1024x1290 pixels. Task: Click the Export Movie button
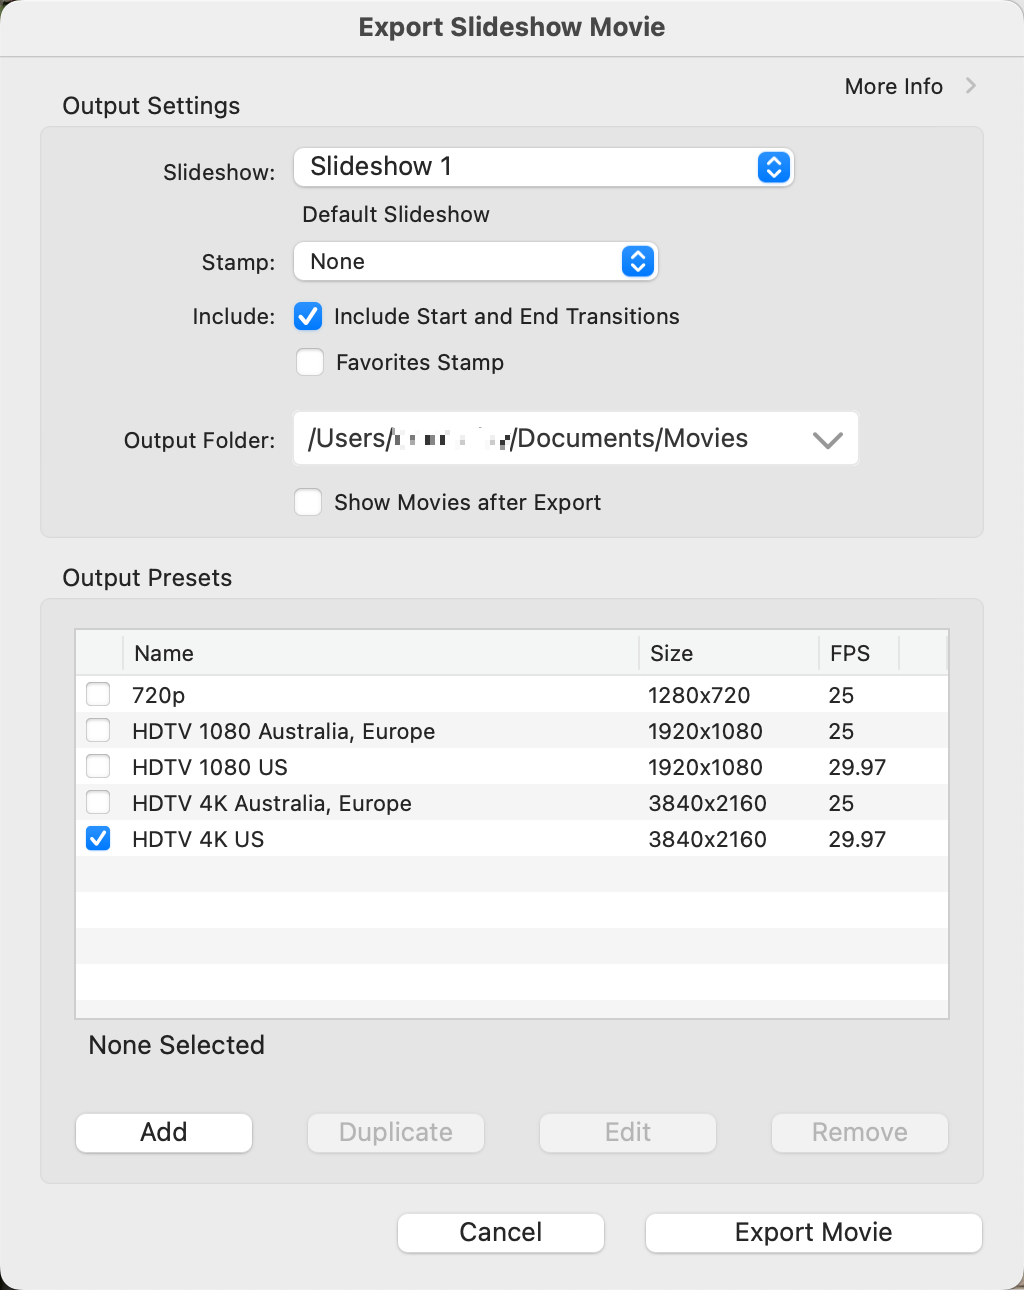click(x=813, y=1233)
